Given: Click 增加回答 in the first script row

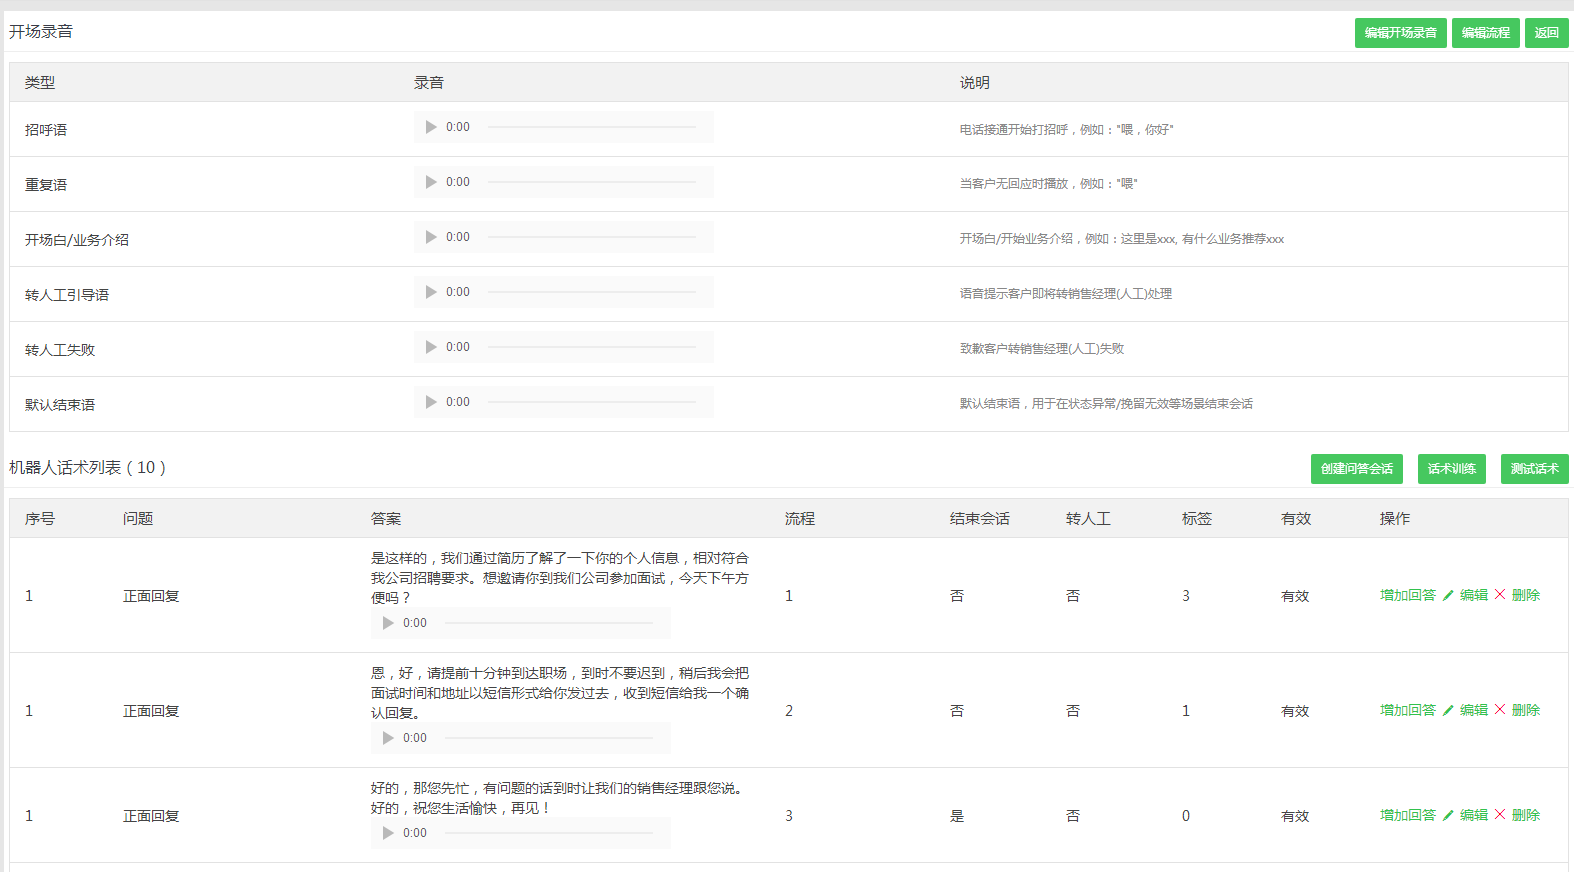Looking at the screenshot, I should click(x=1407, y=595).
